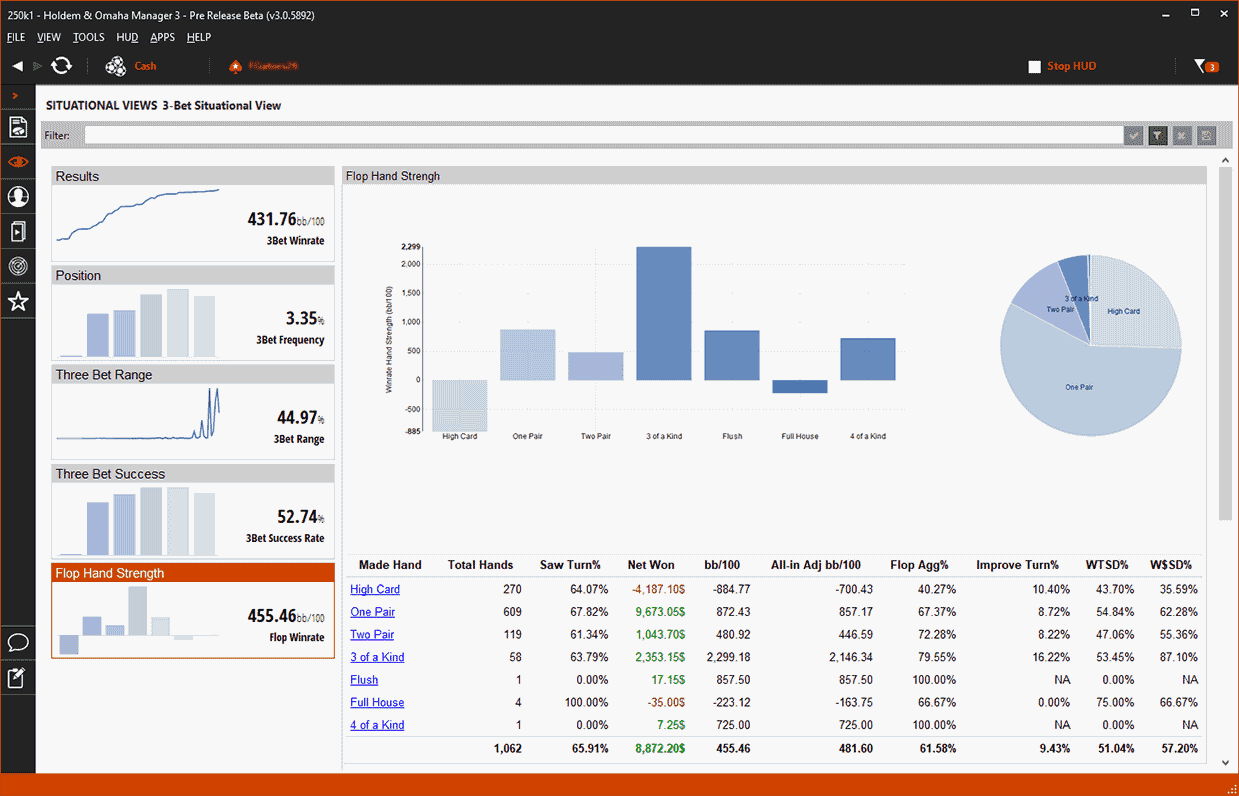Open the top-right filter icon with badge 3
1239x796 pixels.
pos(1205,66)
